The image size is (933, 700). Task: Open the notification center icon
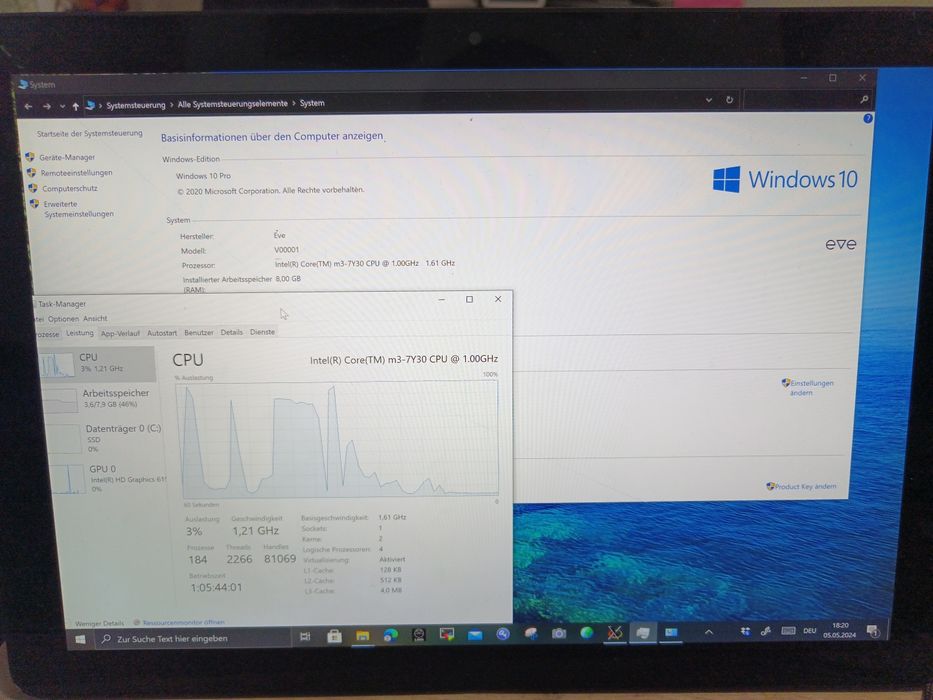(872, 630)
